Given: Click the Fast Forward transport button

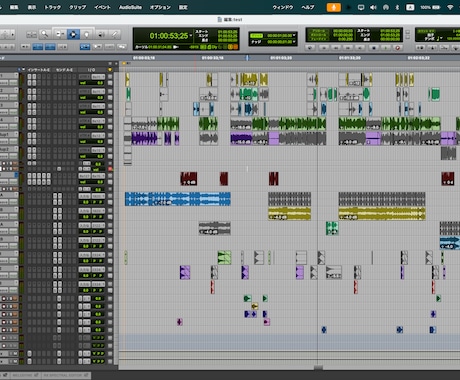Looking at the screenshot, I should tap(348, 48).
